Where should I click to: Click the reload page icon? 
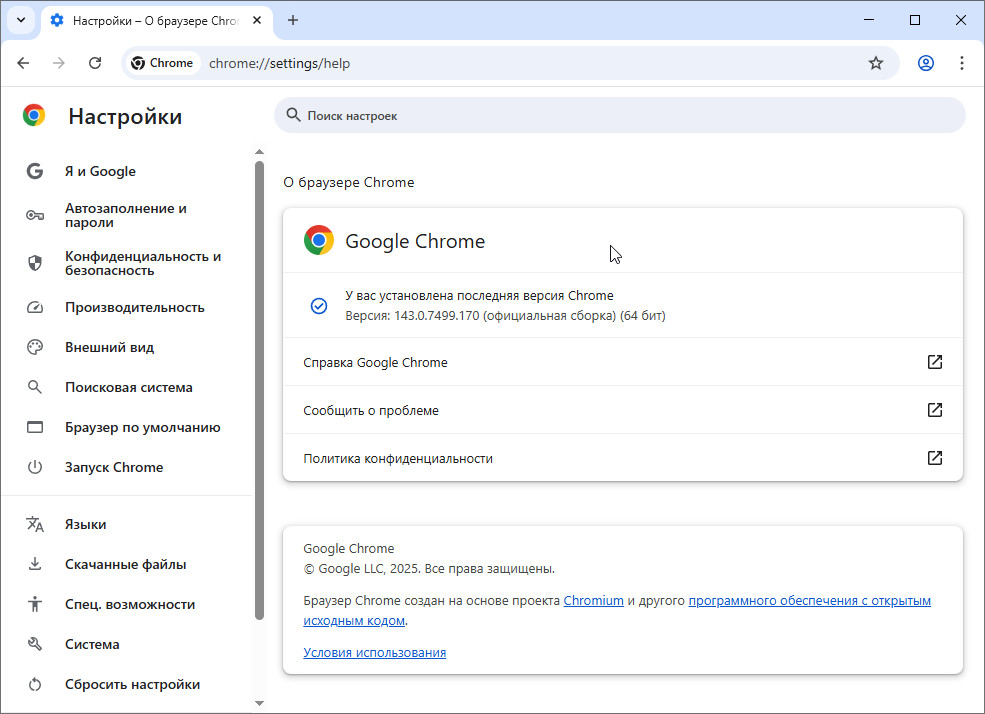tap(95, 63)
